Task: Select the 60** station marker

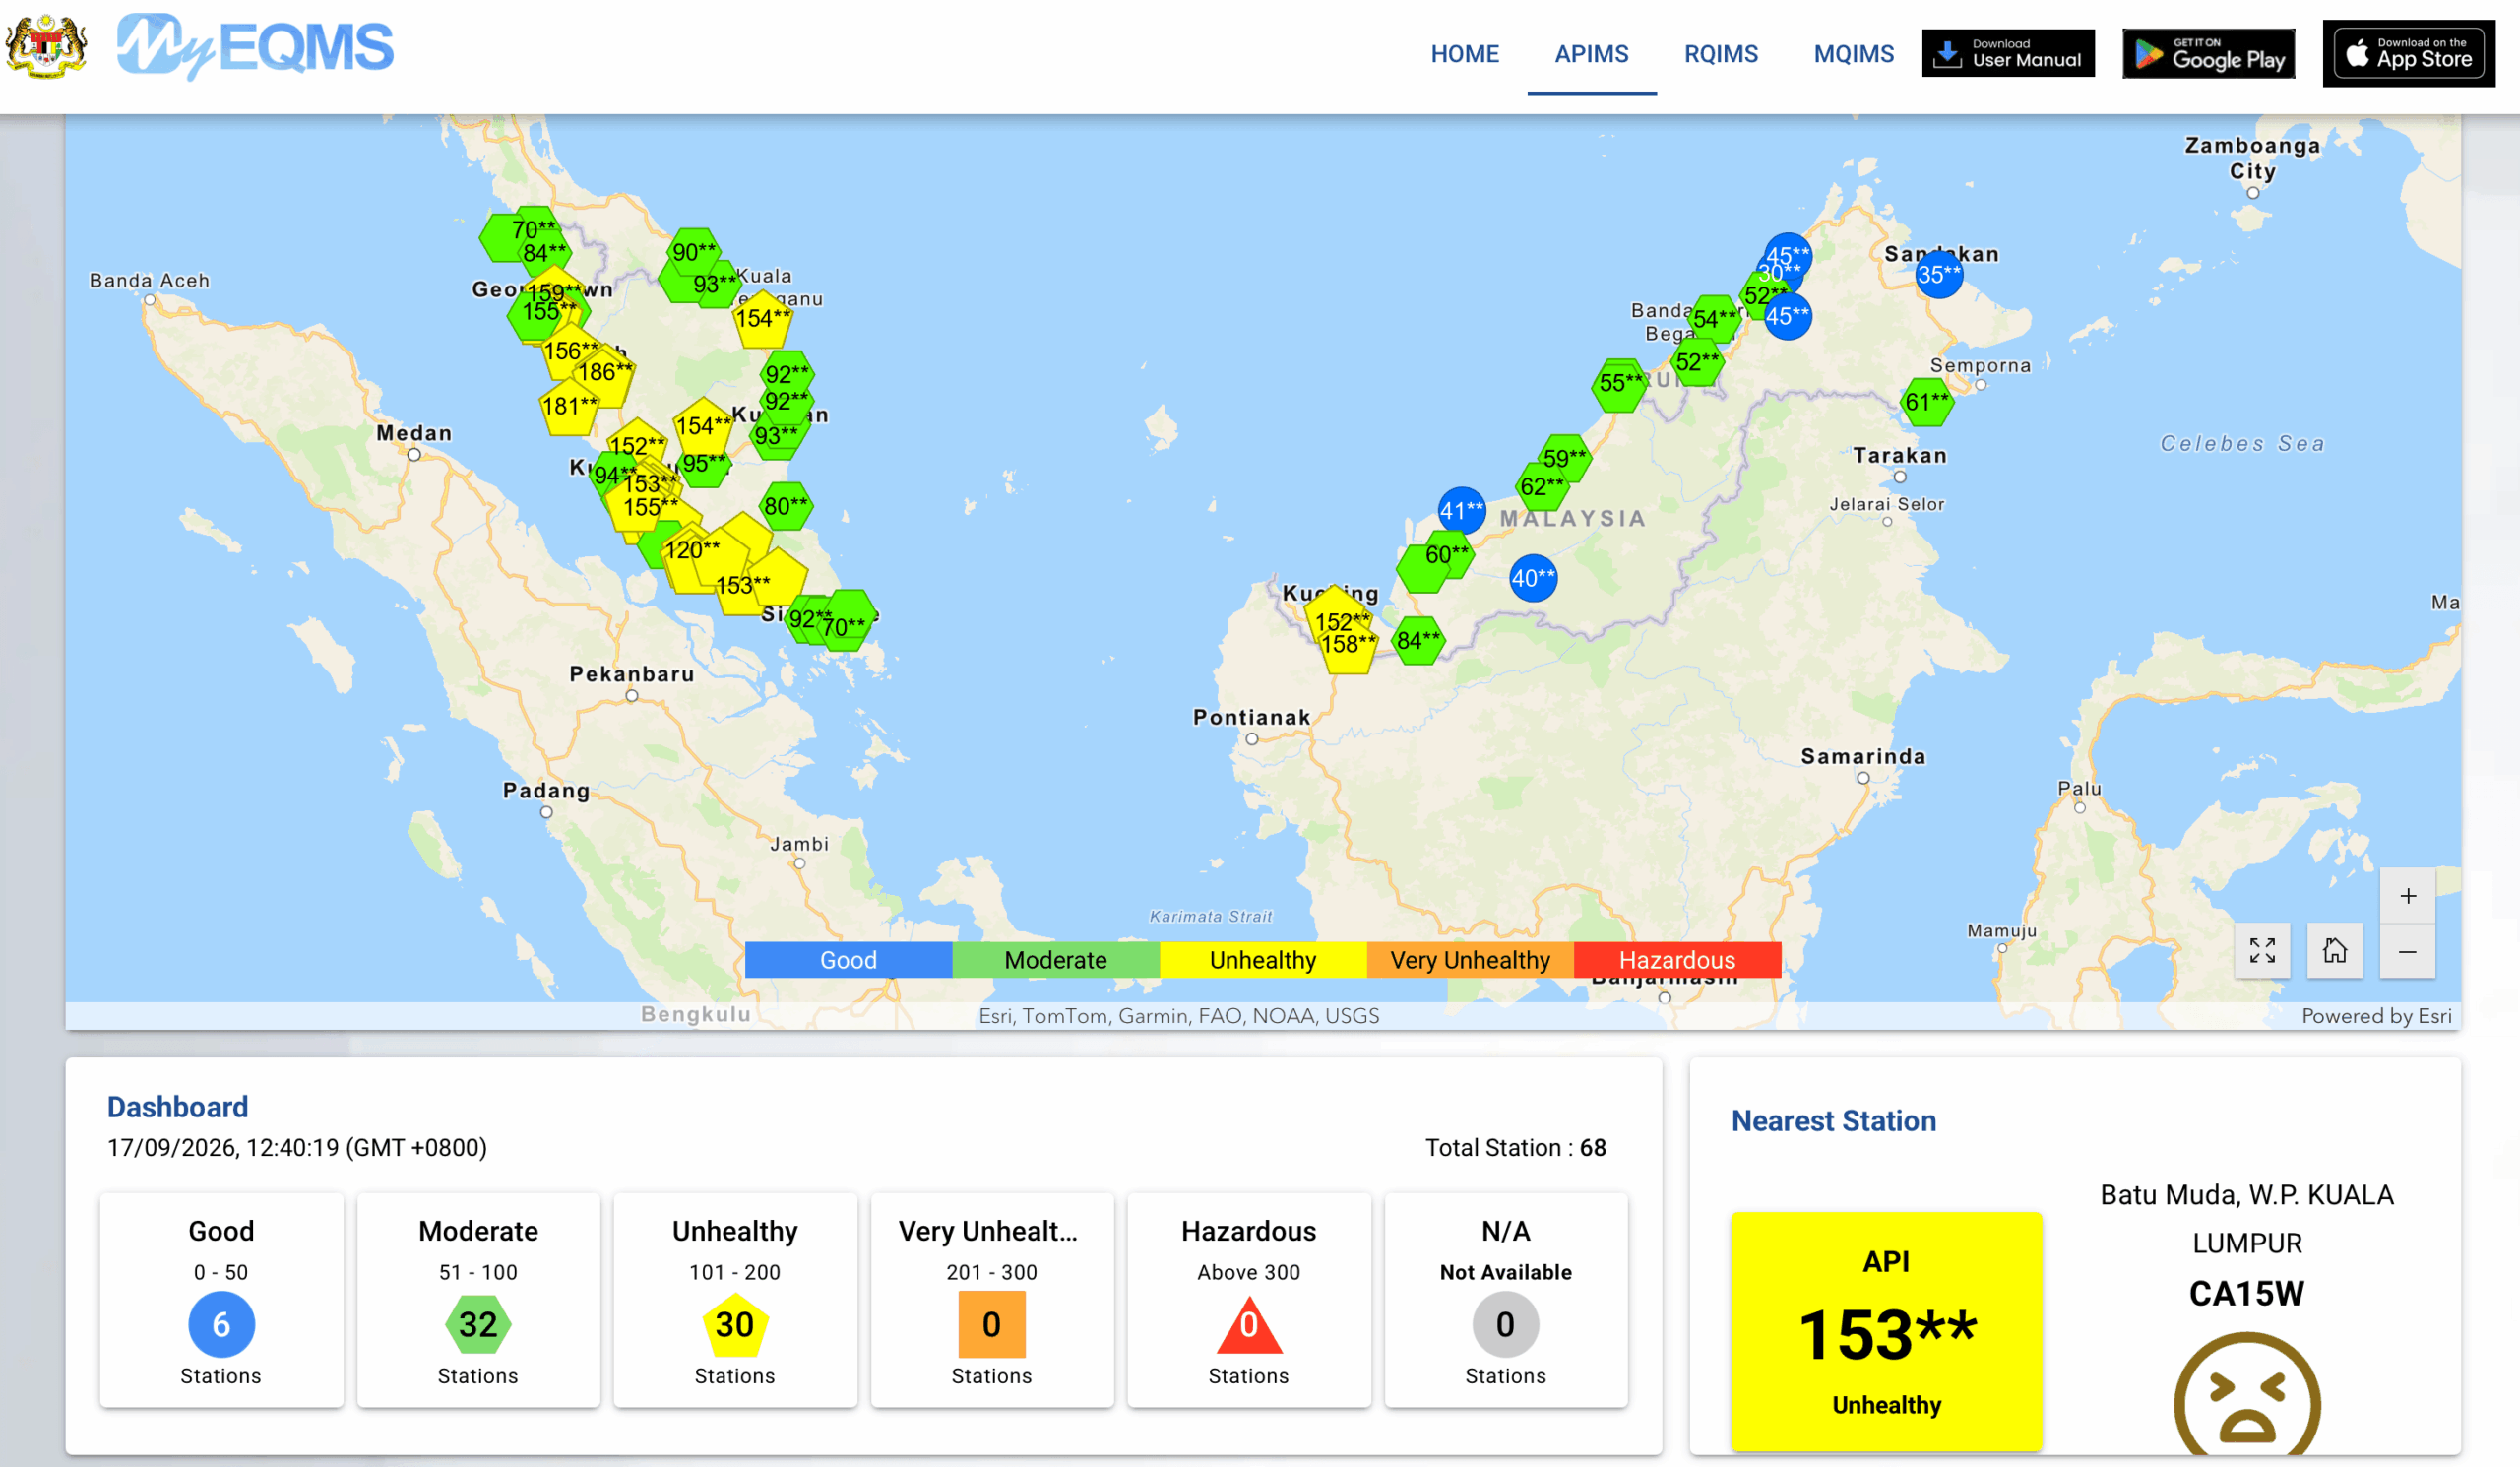Action: (1447, 554)
